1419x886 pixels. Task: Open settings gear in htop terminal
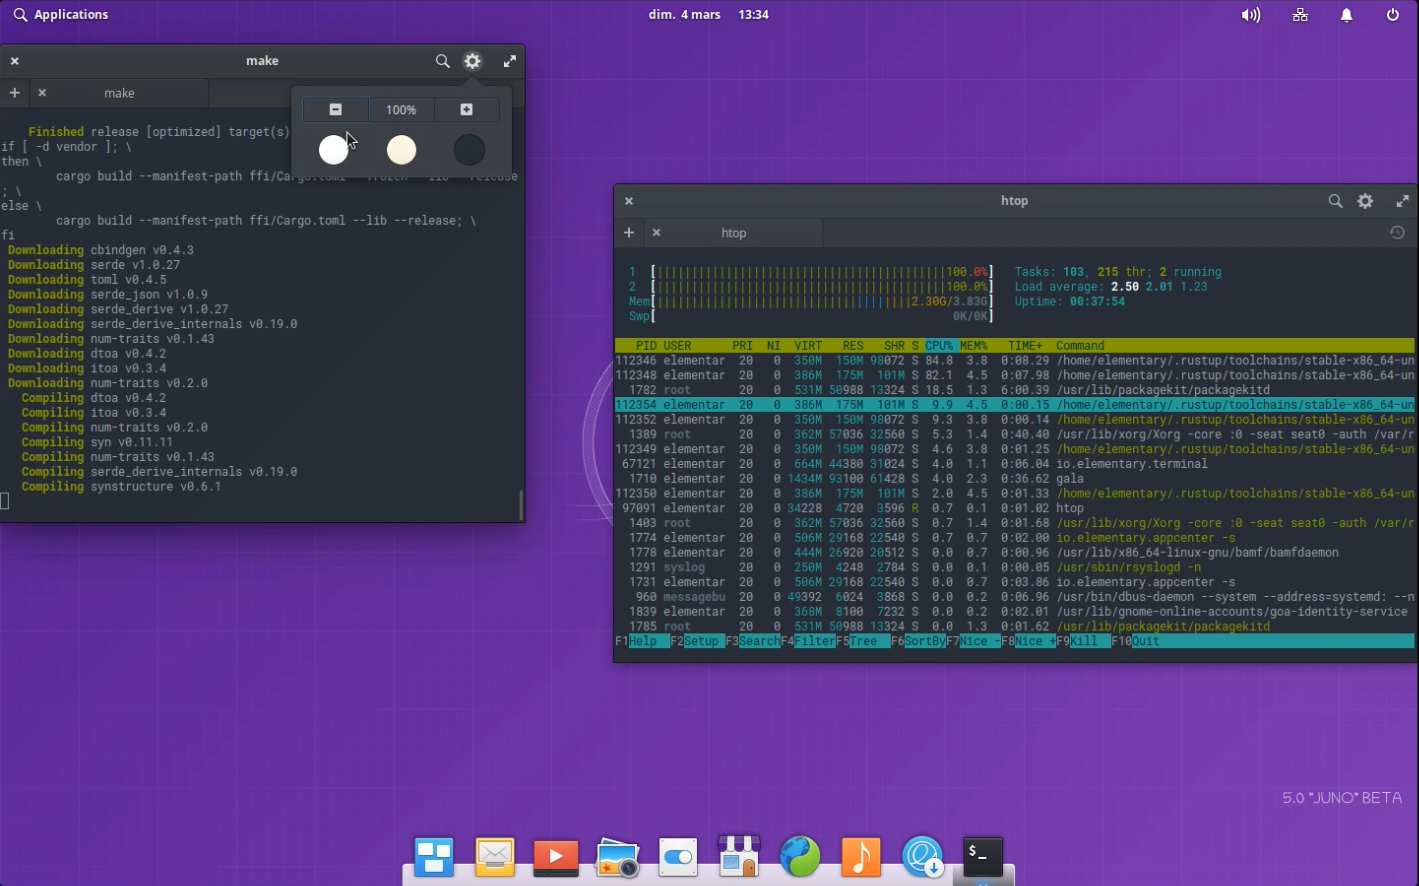click(x=1365, y=201)
